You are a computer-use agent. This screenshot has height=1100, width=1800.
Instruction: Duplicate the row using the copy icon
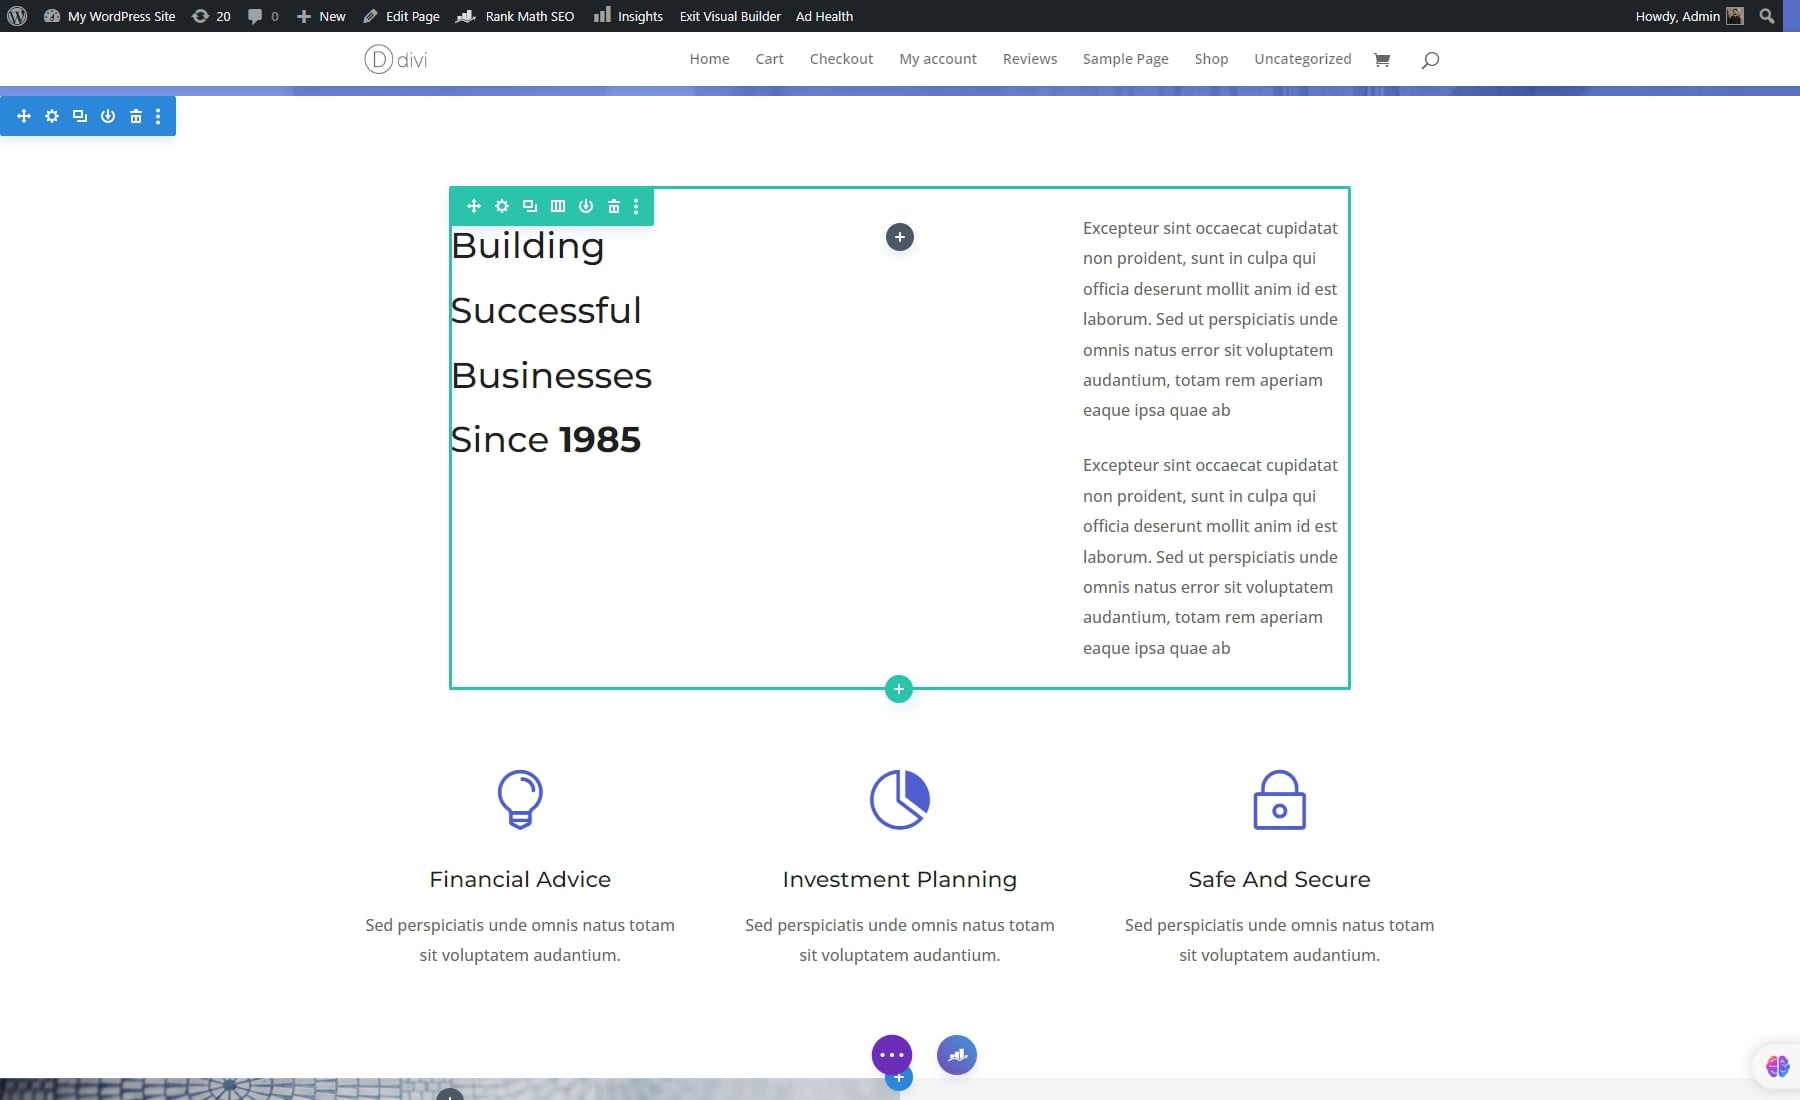pos(529,206)
